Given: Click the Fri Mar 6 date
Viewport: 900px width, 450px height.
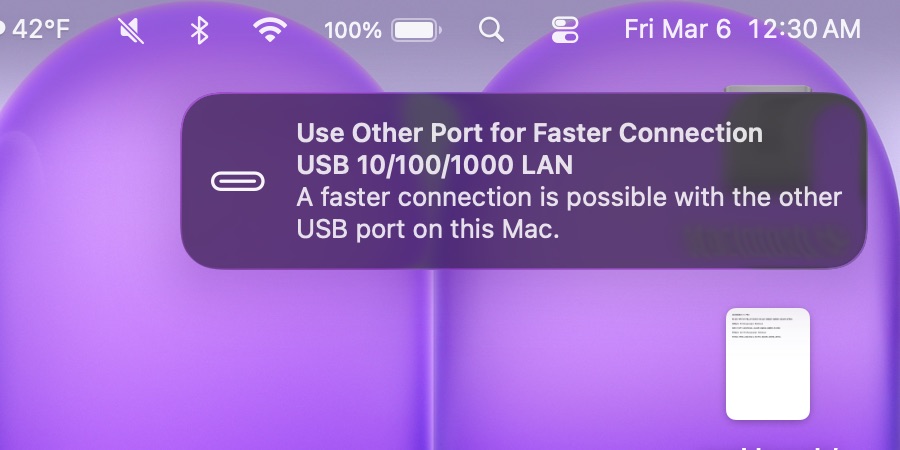Looking at the screenshot, I should (677, 29).
